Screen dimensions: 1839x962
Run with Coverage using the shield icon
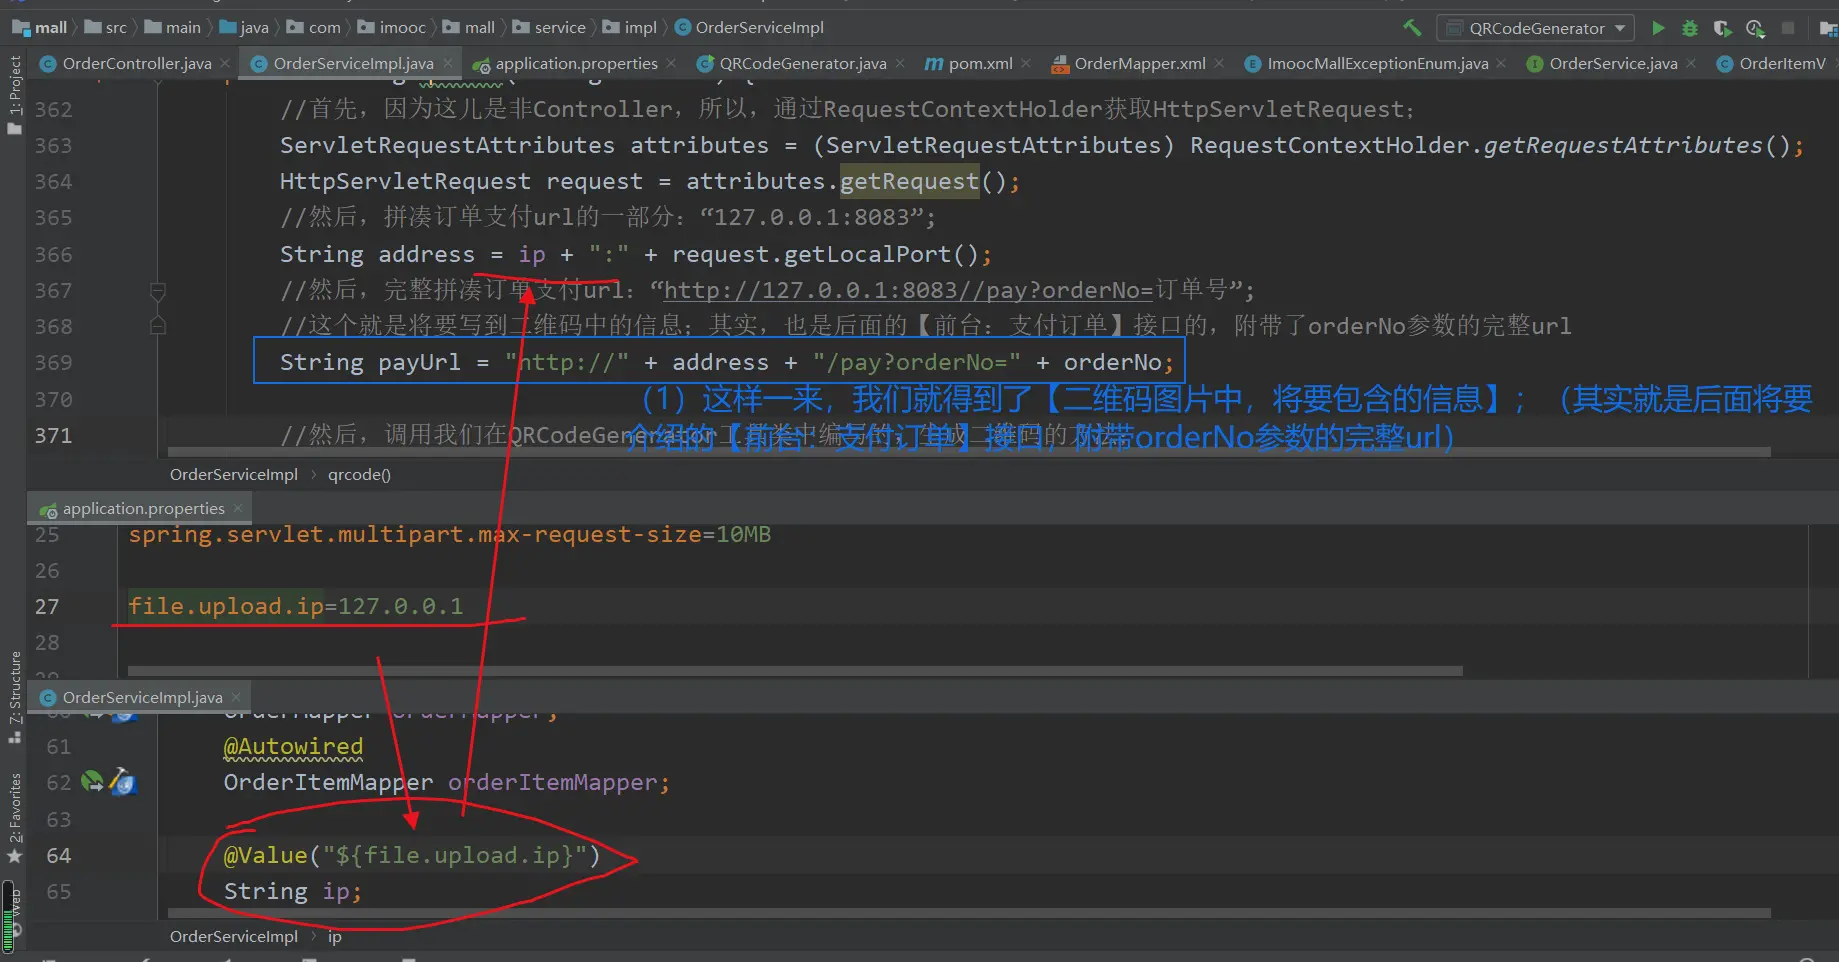click(x=1722, y=28)
